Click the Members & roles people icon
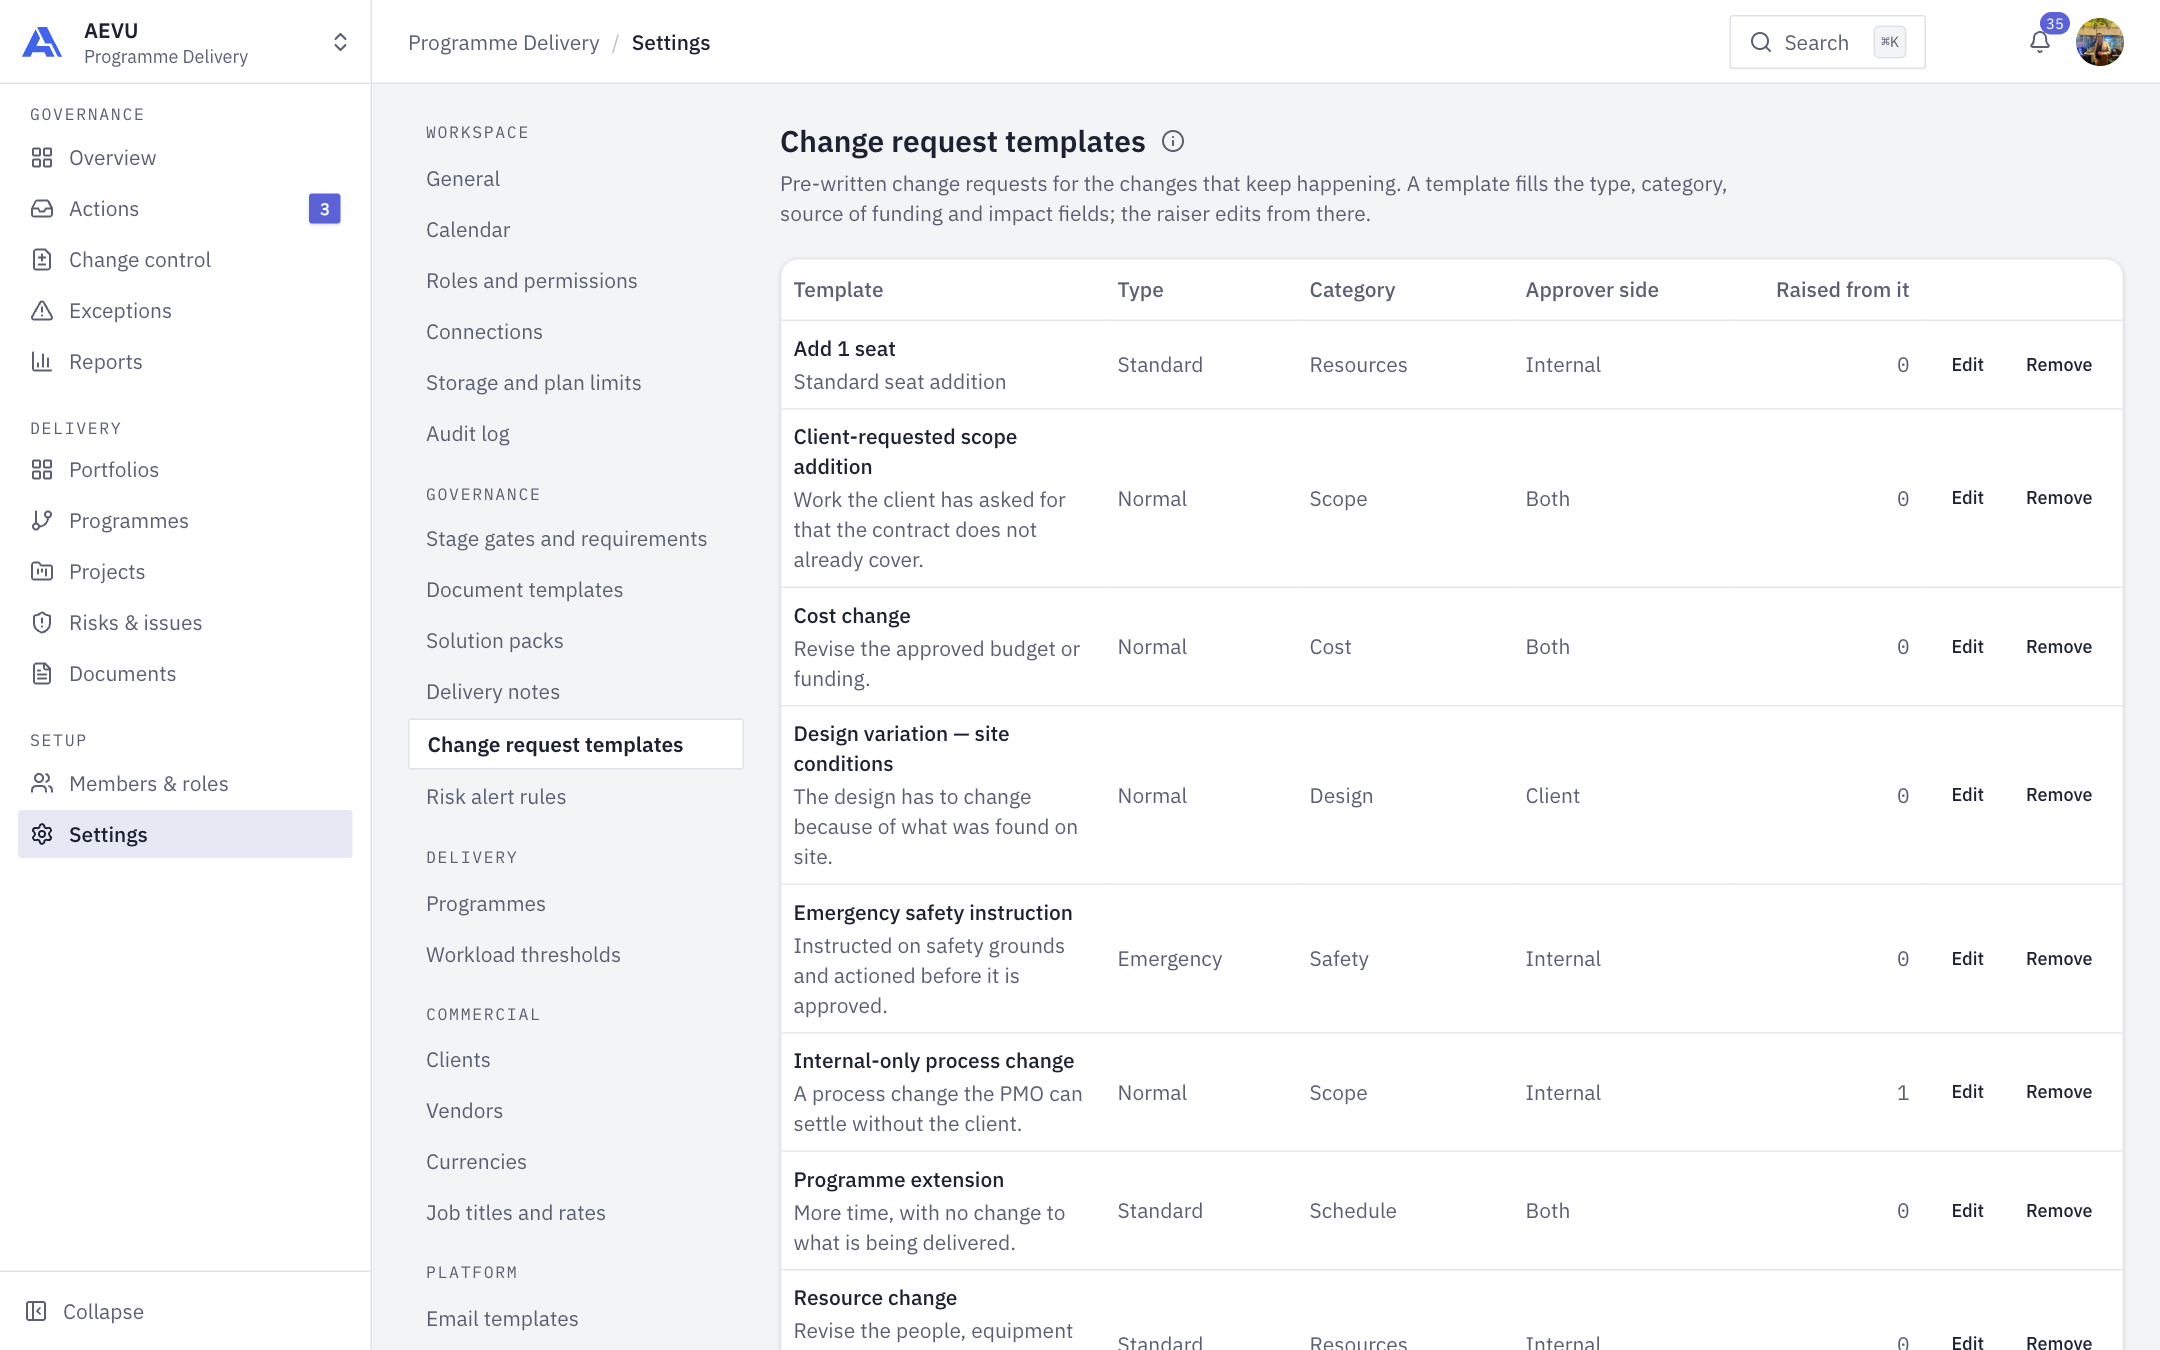This screenshot has width=2160, height=1350. coord(42,784)
